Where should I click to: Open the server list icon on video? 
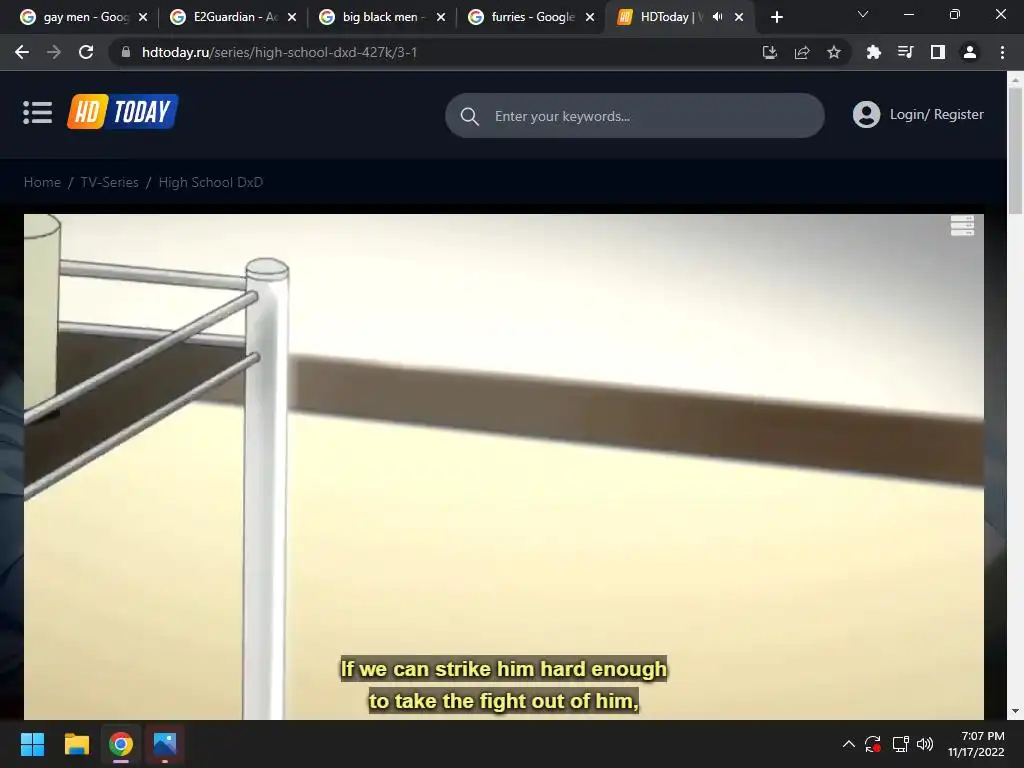962,225
